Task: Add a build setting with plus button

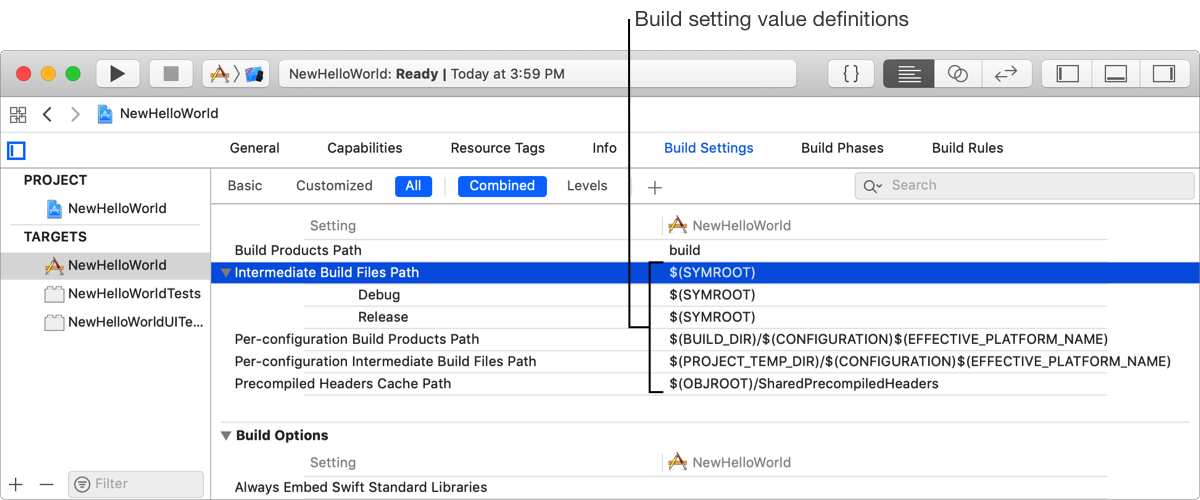Action: coord(655,187)
